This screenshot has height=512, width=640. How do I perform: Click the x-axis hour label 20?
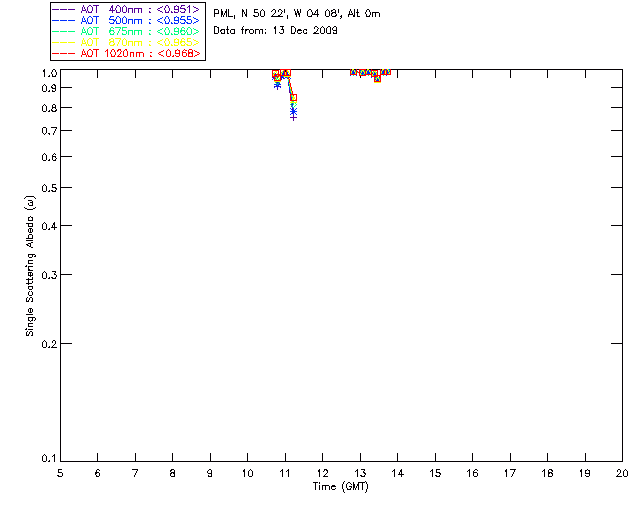click(622, 473)
